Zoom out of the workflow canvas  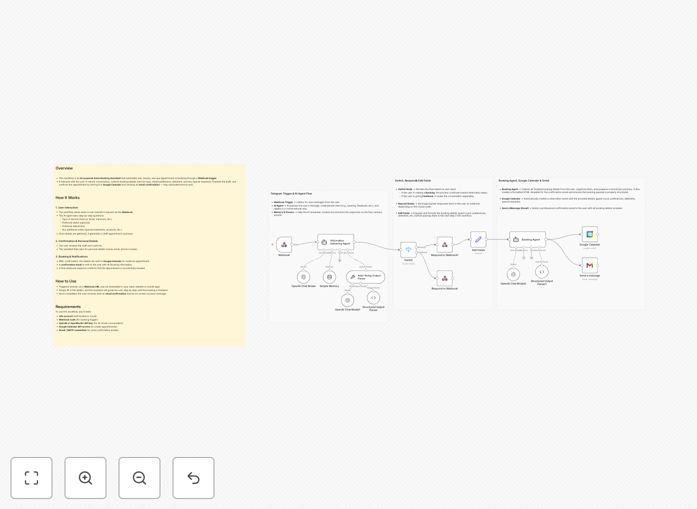139,478
